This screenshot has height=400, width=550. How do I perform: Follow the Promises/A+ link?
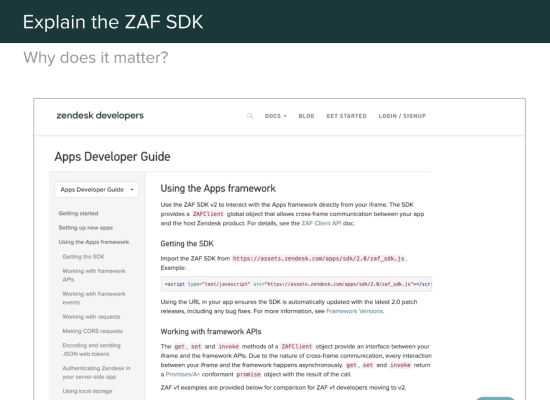click(182, 374)
